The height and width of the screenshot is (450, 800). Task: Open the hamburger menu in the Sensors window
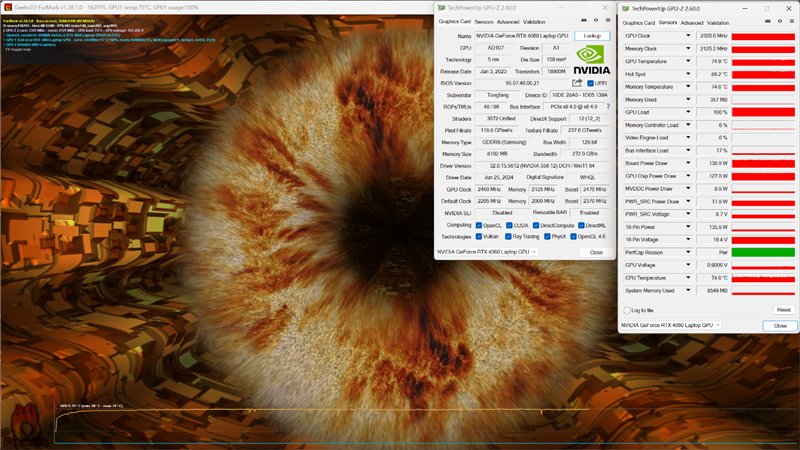(791, 21)
